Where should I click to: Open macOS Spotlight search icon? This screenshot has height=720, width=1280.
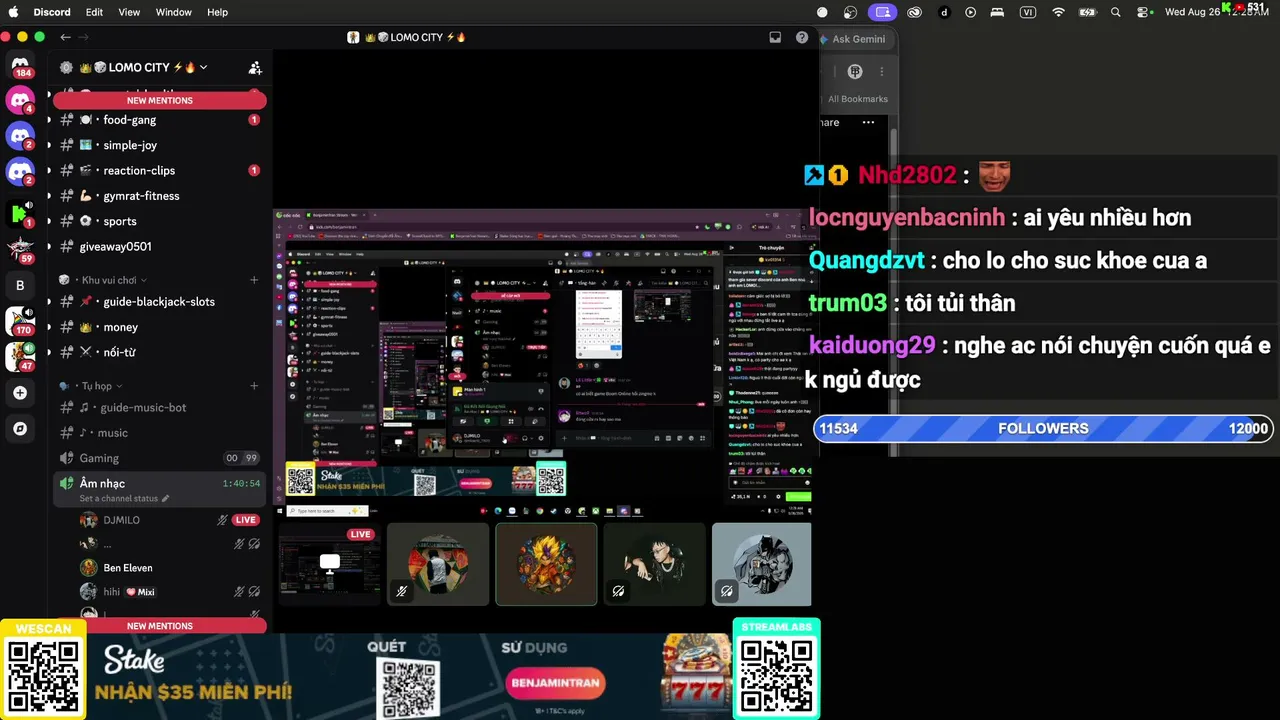click(x=1116, y=12)
